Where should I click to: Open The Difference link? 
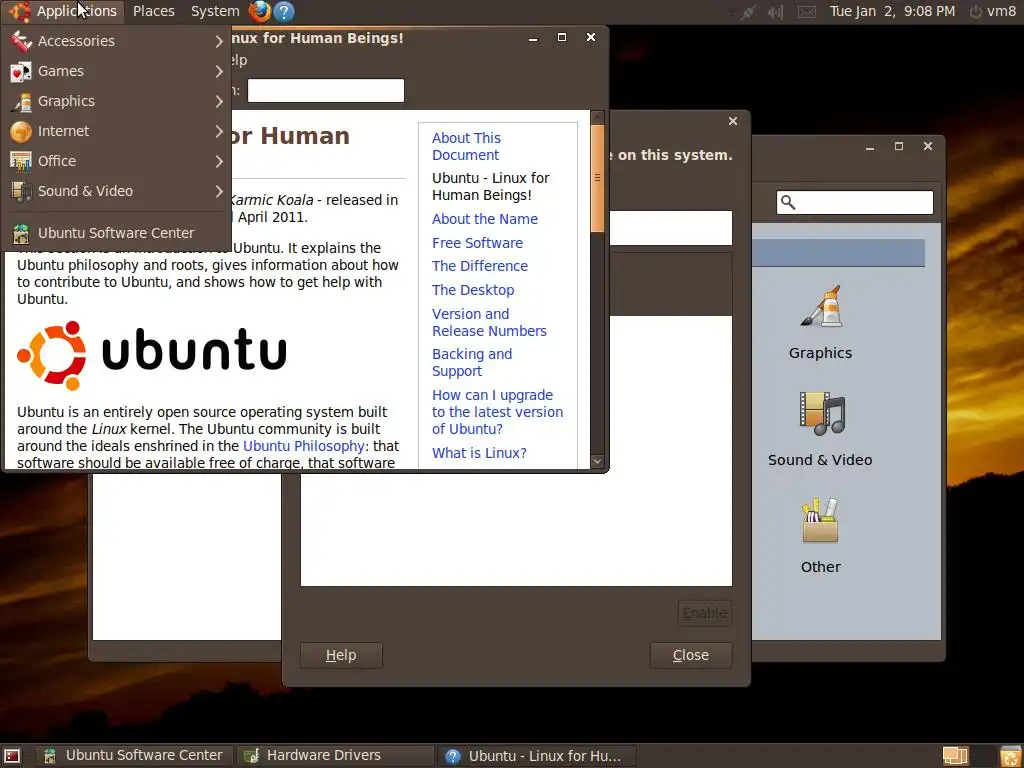pos(479,266)
